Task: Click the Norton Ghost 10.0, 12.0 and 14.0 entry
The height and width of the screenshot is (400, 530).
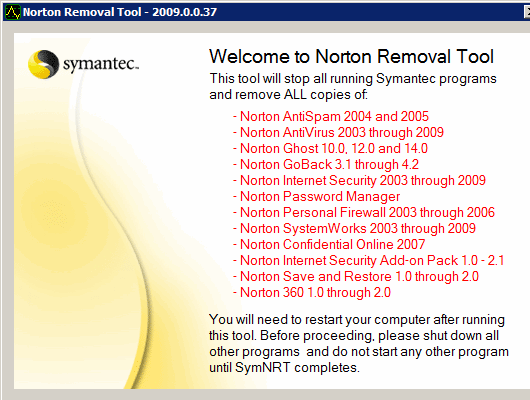Action: (x=330, y=148)
